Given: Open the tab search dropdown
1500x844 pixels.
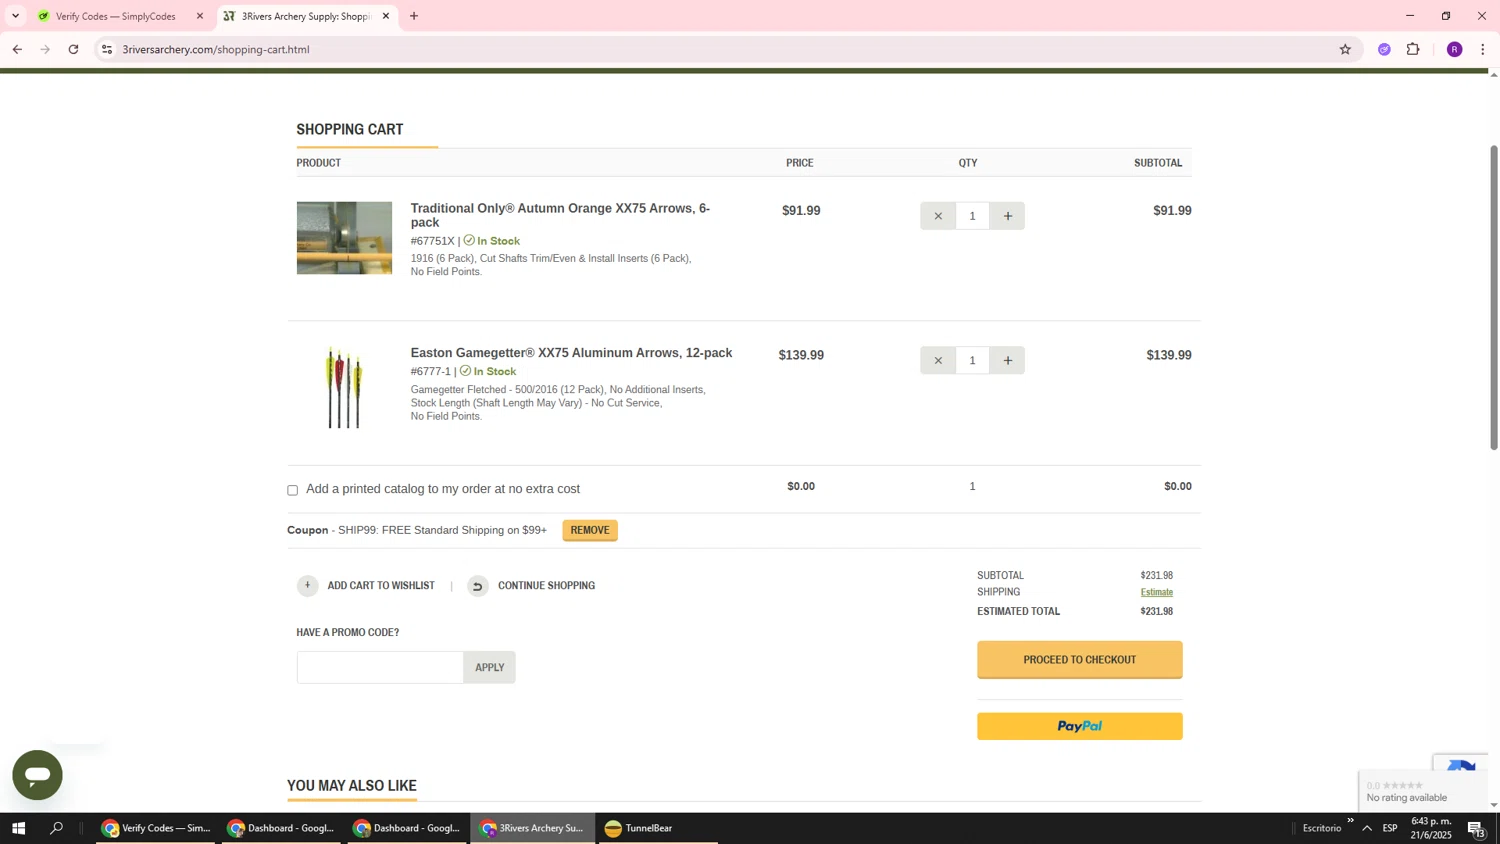Looking at the screenshot, I should (x=15, y=16).
